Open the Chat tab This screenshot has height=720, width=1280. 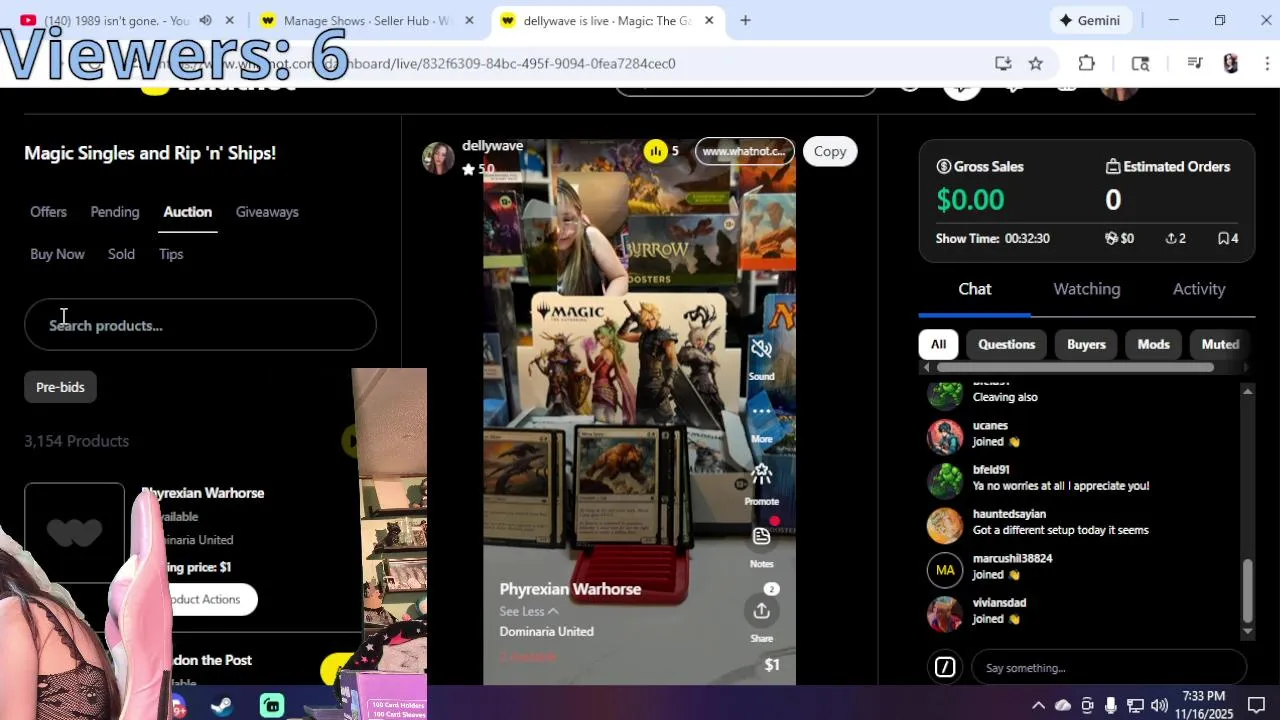pos(975,289)
